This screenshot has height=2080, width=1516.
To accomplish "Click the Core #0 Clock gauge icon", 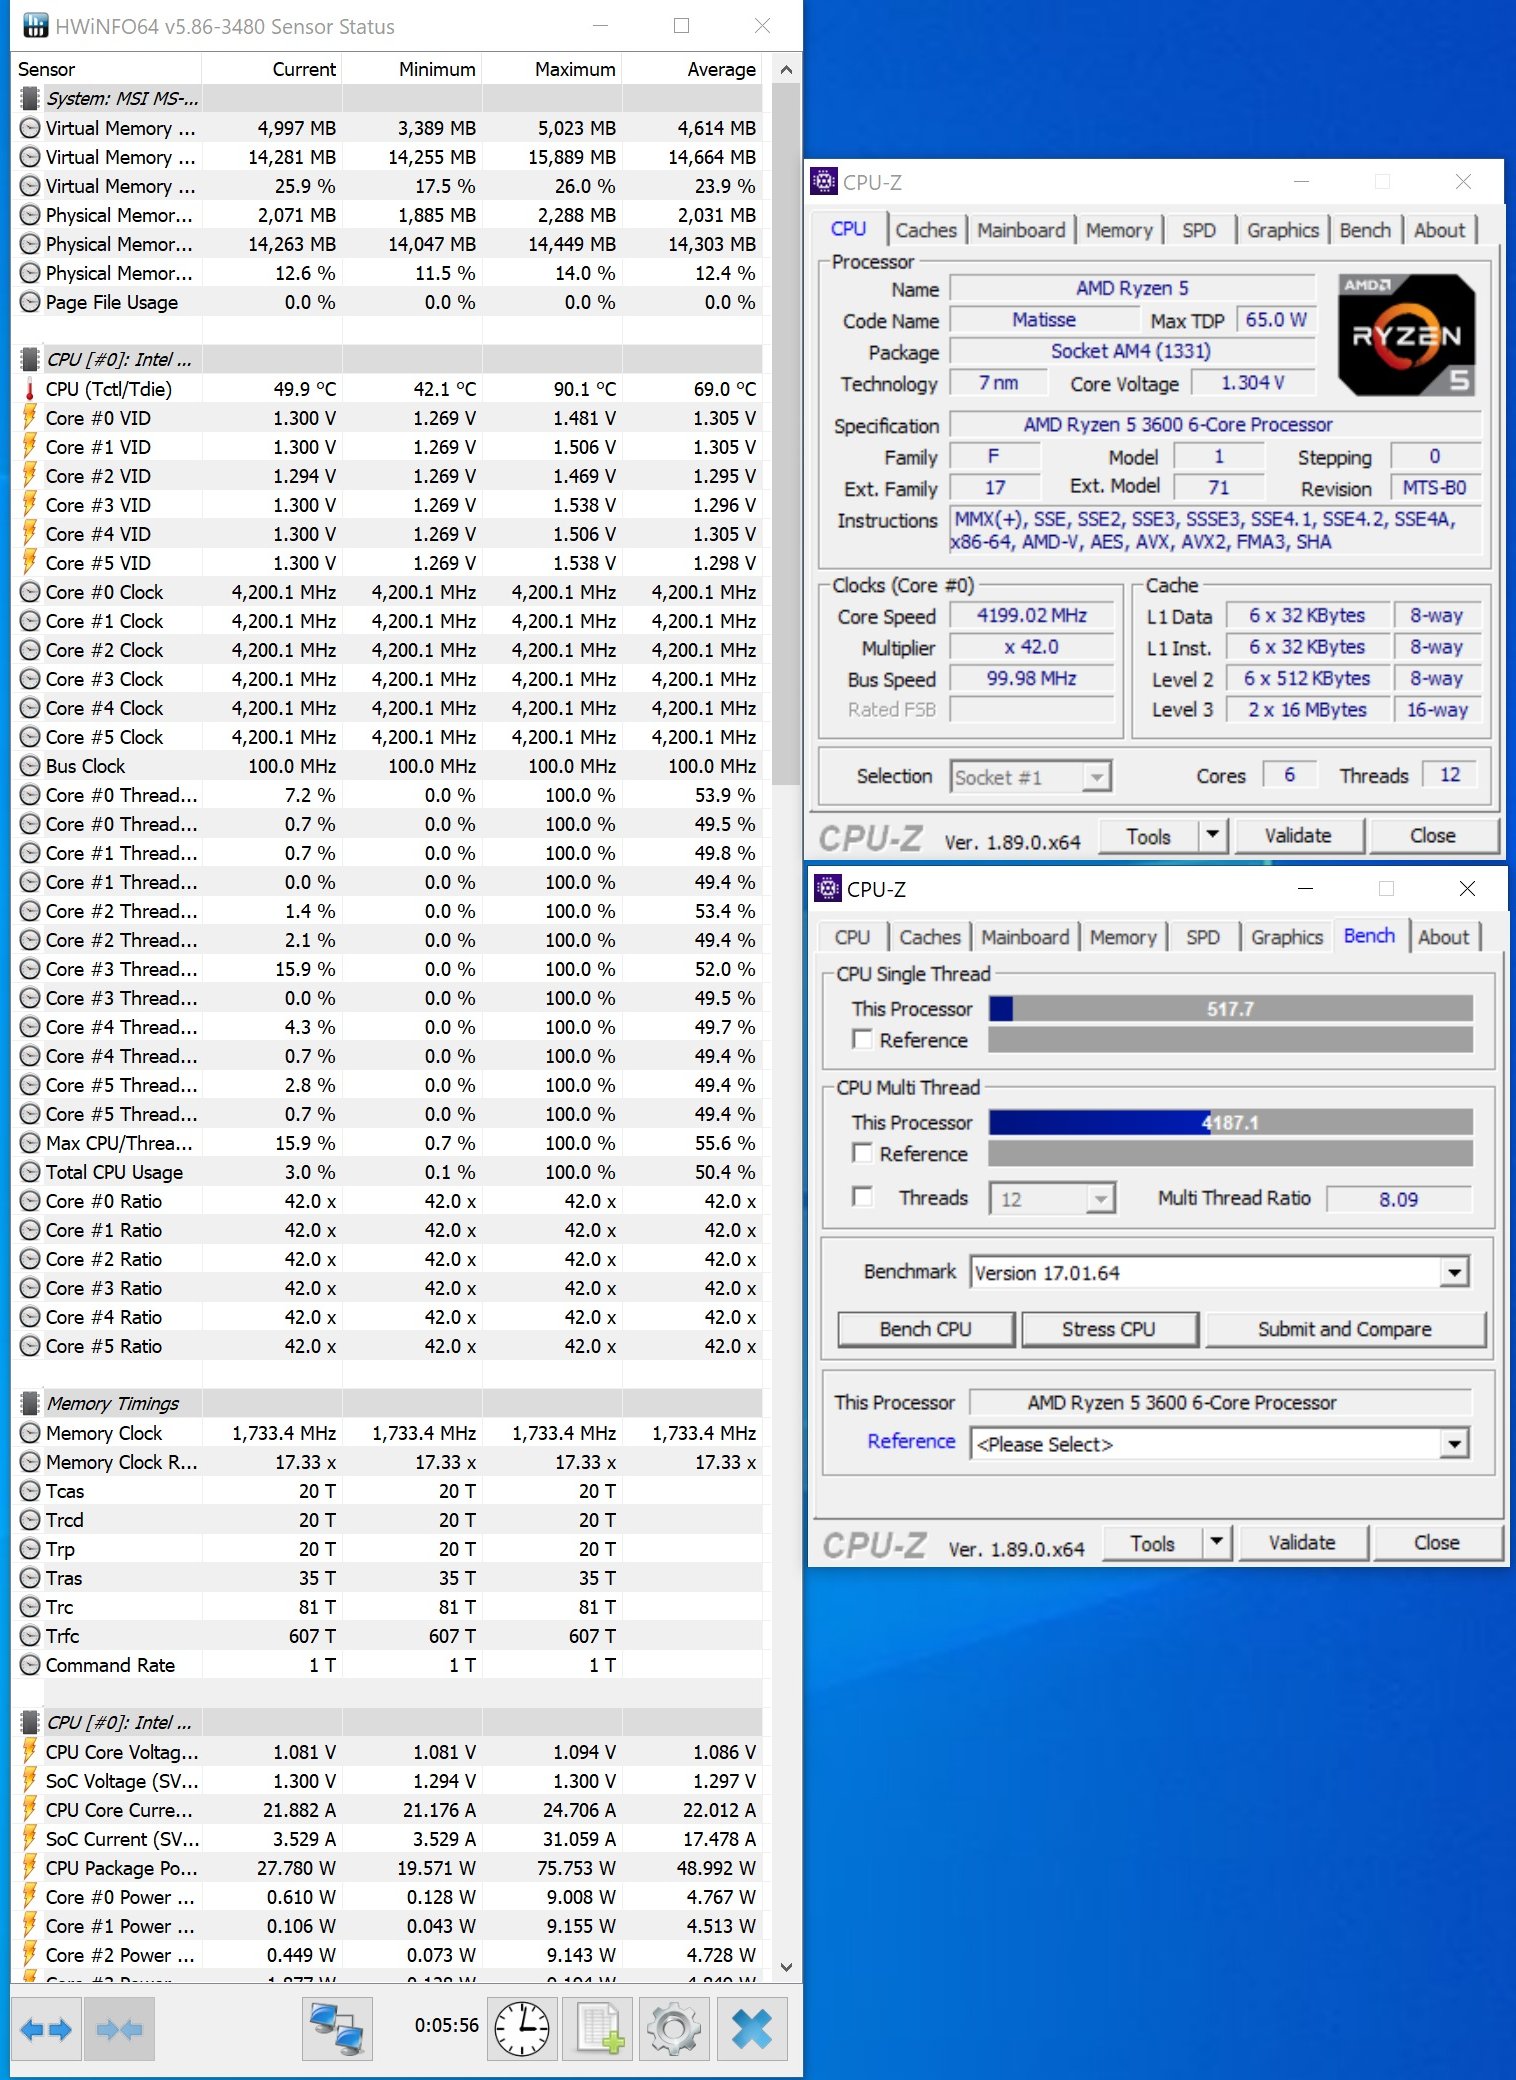I will (x=30, y=592).
